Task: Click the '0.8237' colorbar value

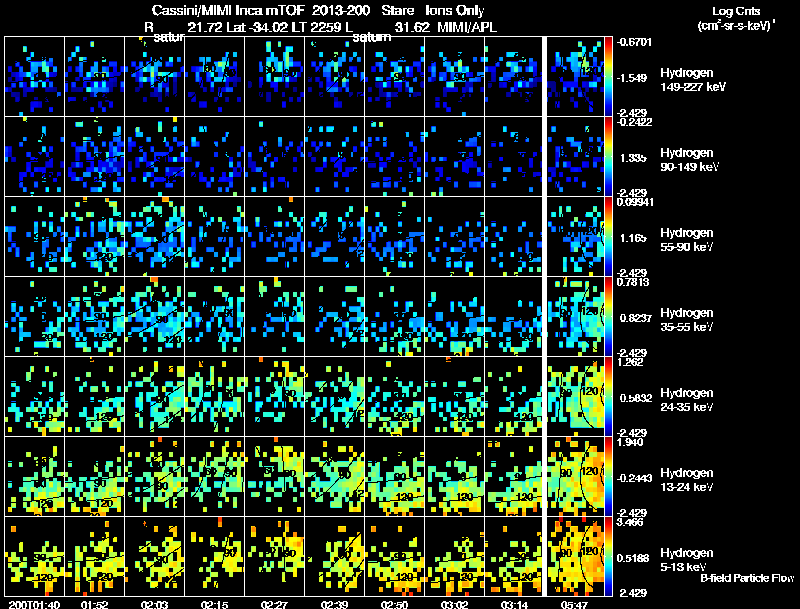Action: tap(636, 318)
